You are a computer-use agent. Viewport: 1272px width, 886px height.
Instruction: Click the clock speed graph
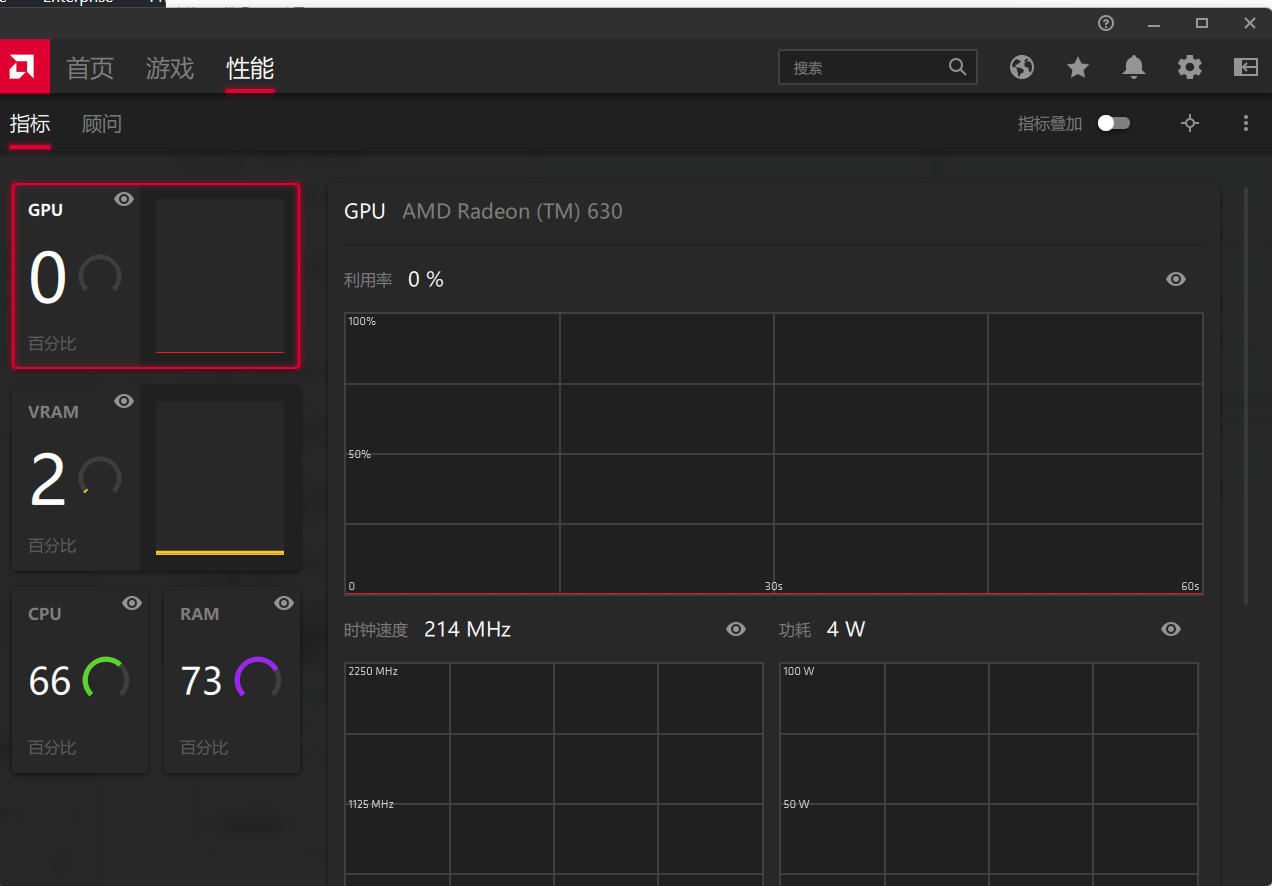pos(553,774)
